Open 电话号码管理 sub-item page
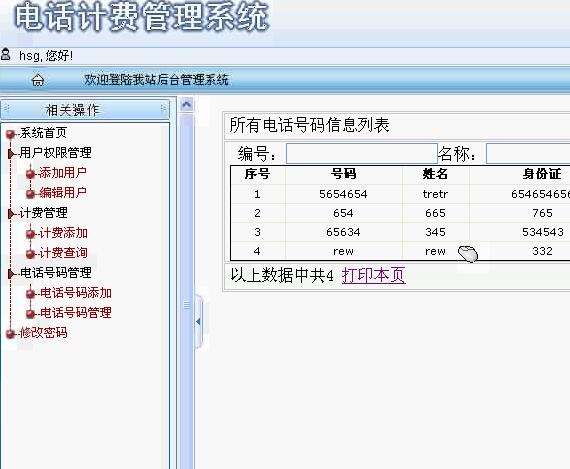 (x=76, y=313)
